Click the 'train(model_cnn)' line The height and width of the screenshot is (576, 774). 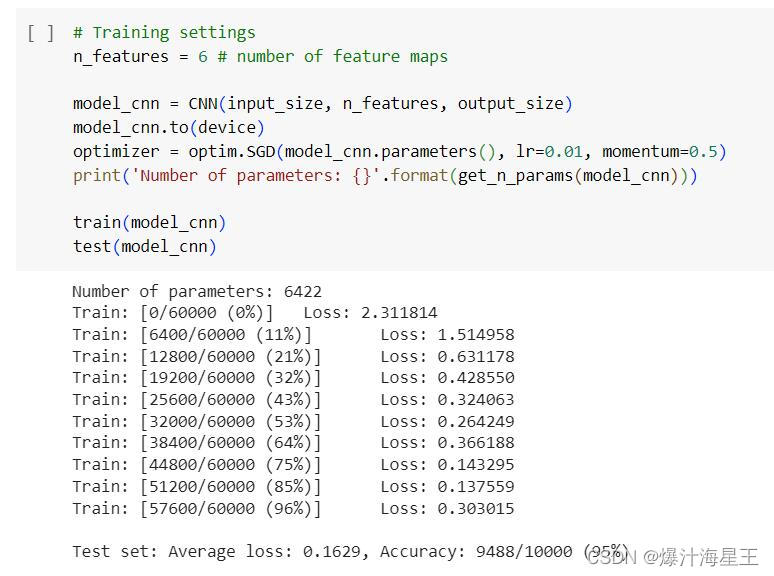(x=150, y=223)
